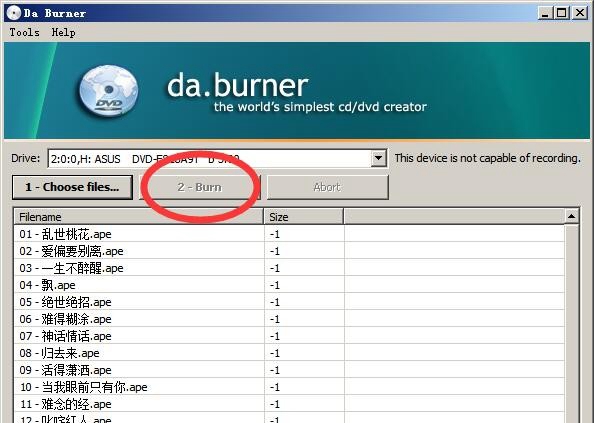
Task: Sort by the Filename column header
Action: 139,217
